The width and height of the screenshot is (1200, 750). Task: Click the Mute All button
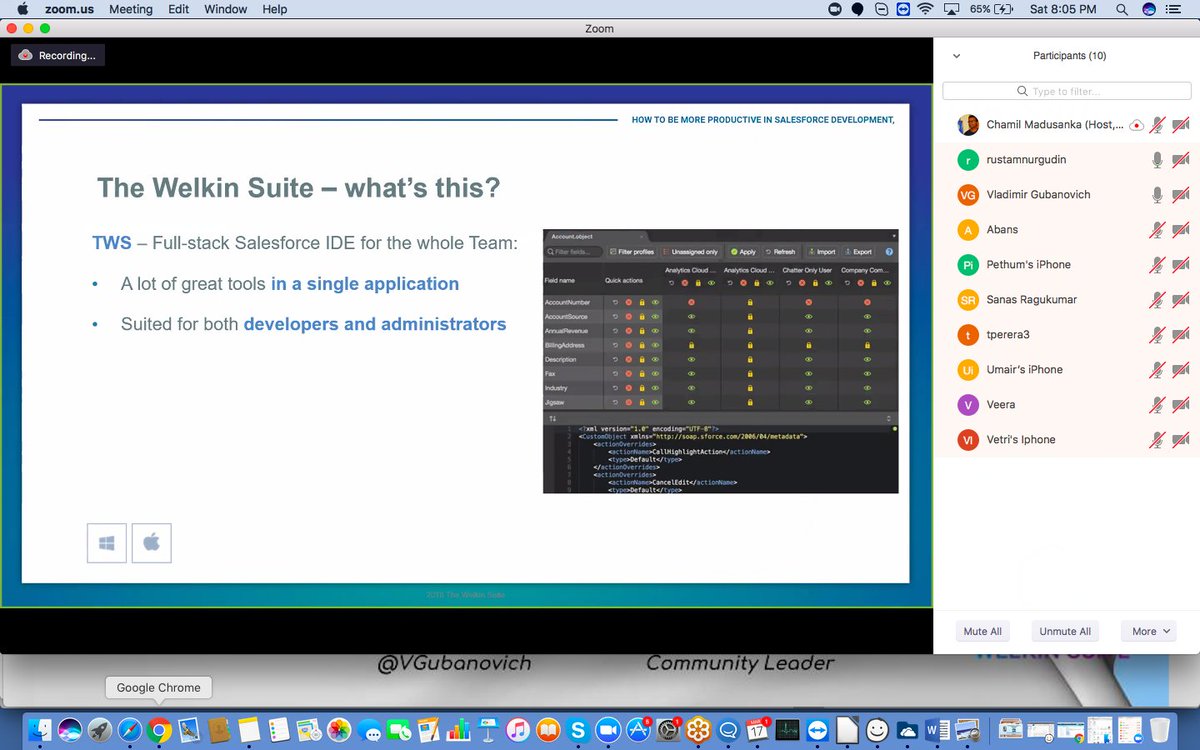click(982, 631)
